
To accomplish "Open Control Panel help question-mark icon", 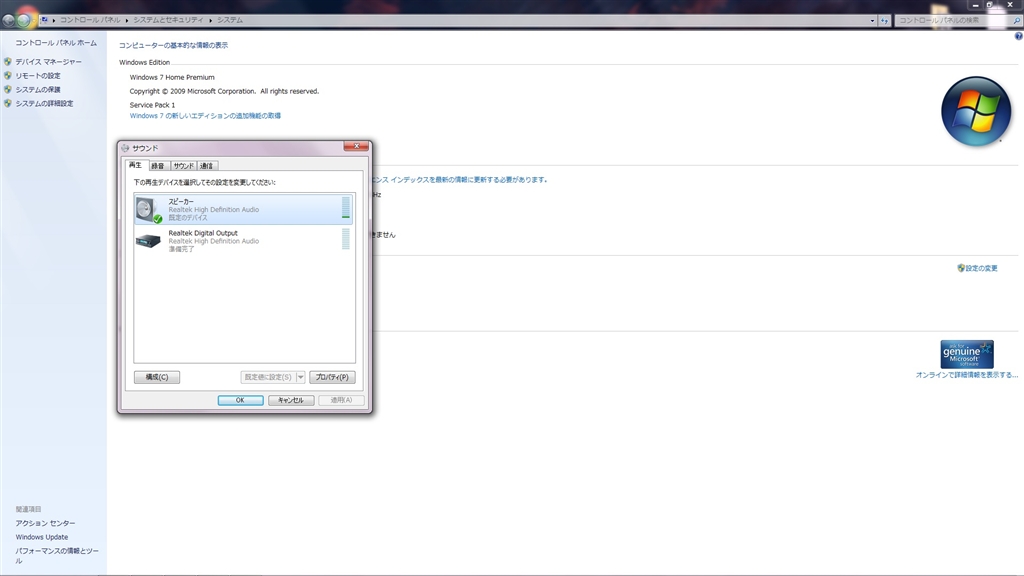I will (x=1018, y=36).
